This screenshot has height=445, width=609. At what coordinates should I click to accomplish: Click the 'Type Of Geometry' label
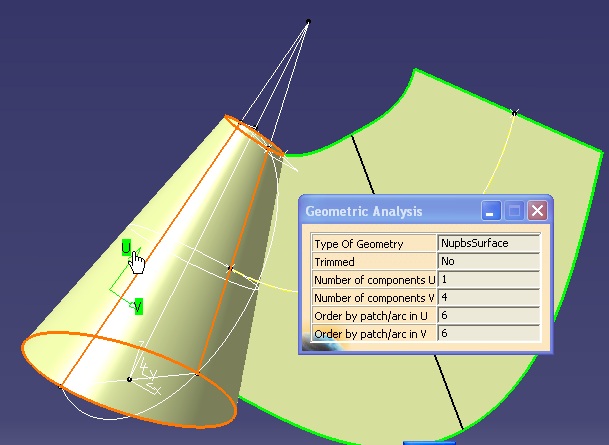click(358, 243)
